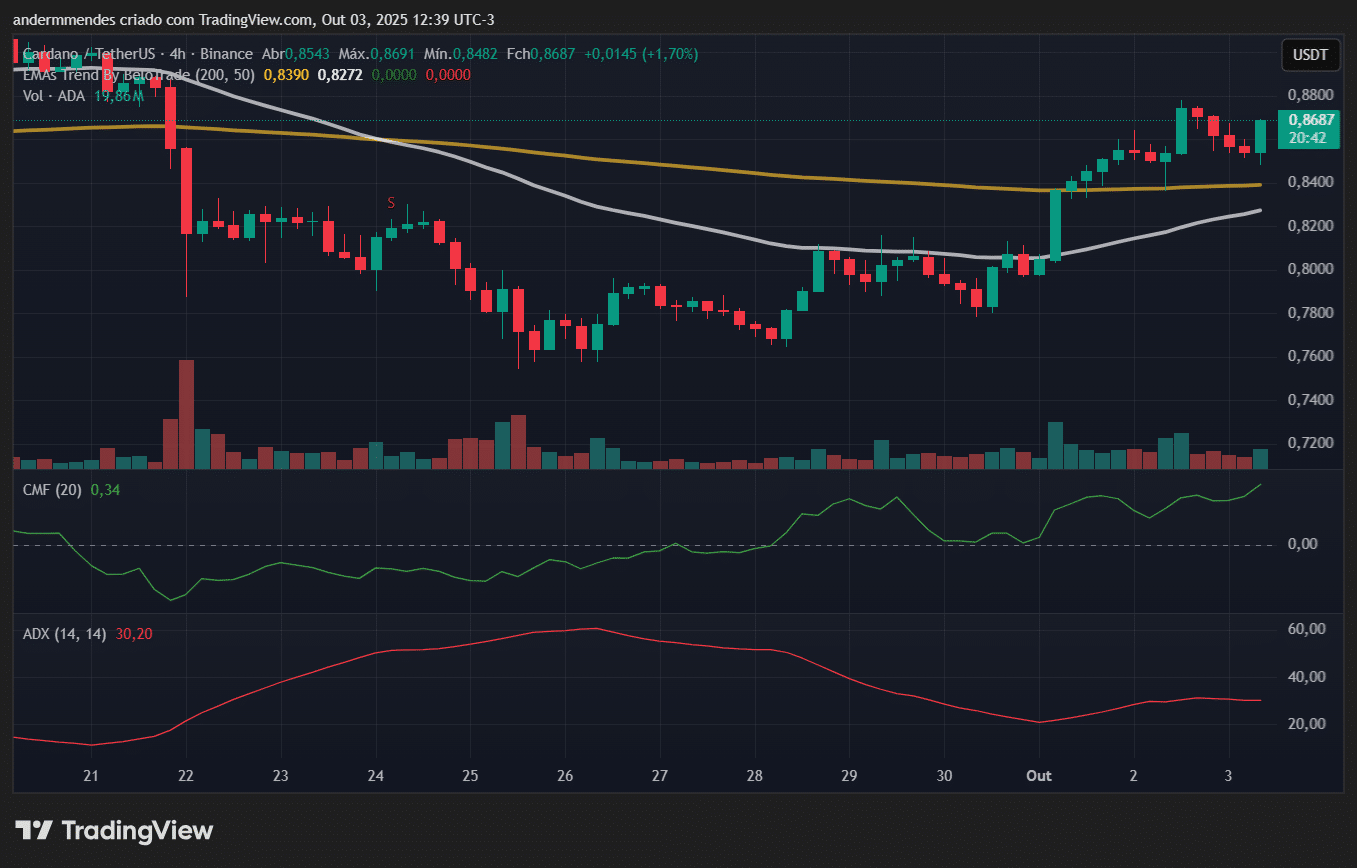Click the 0,8000 price scale label

(1308, 269)
